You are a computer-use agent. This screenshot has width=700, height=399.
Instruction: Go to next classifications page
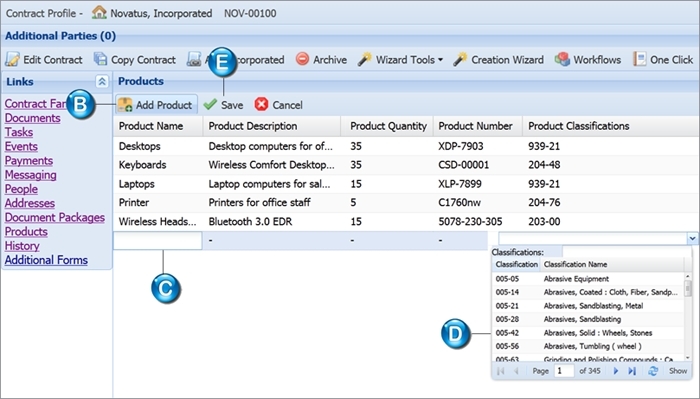(616, 371)
